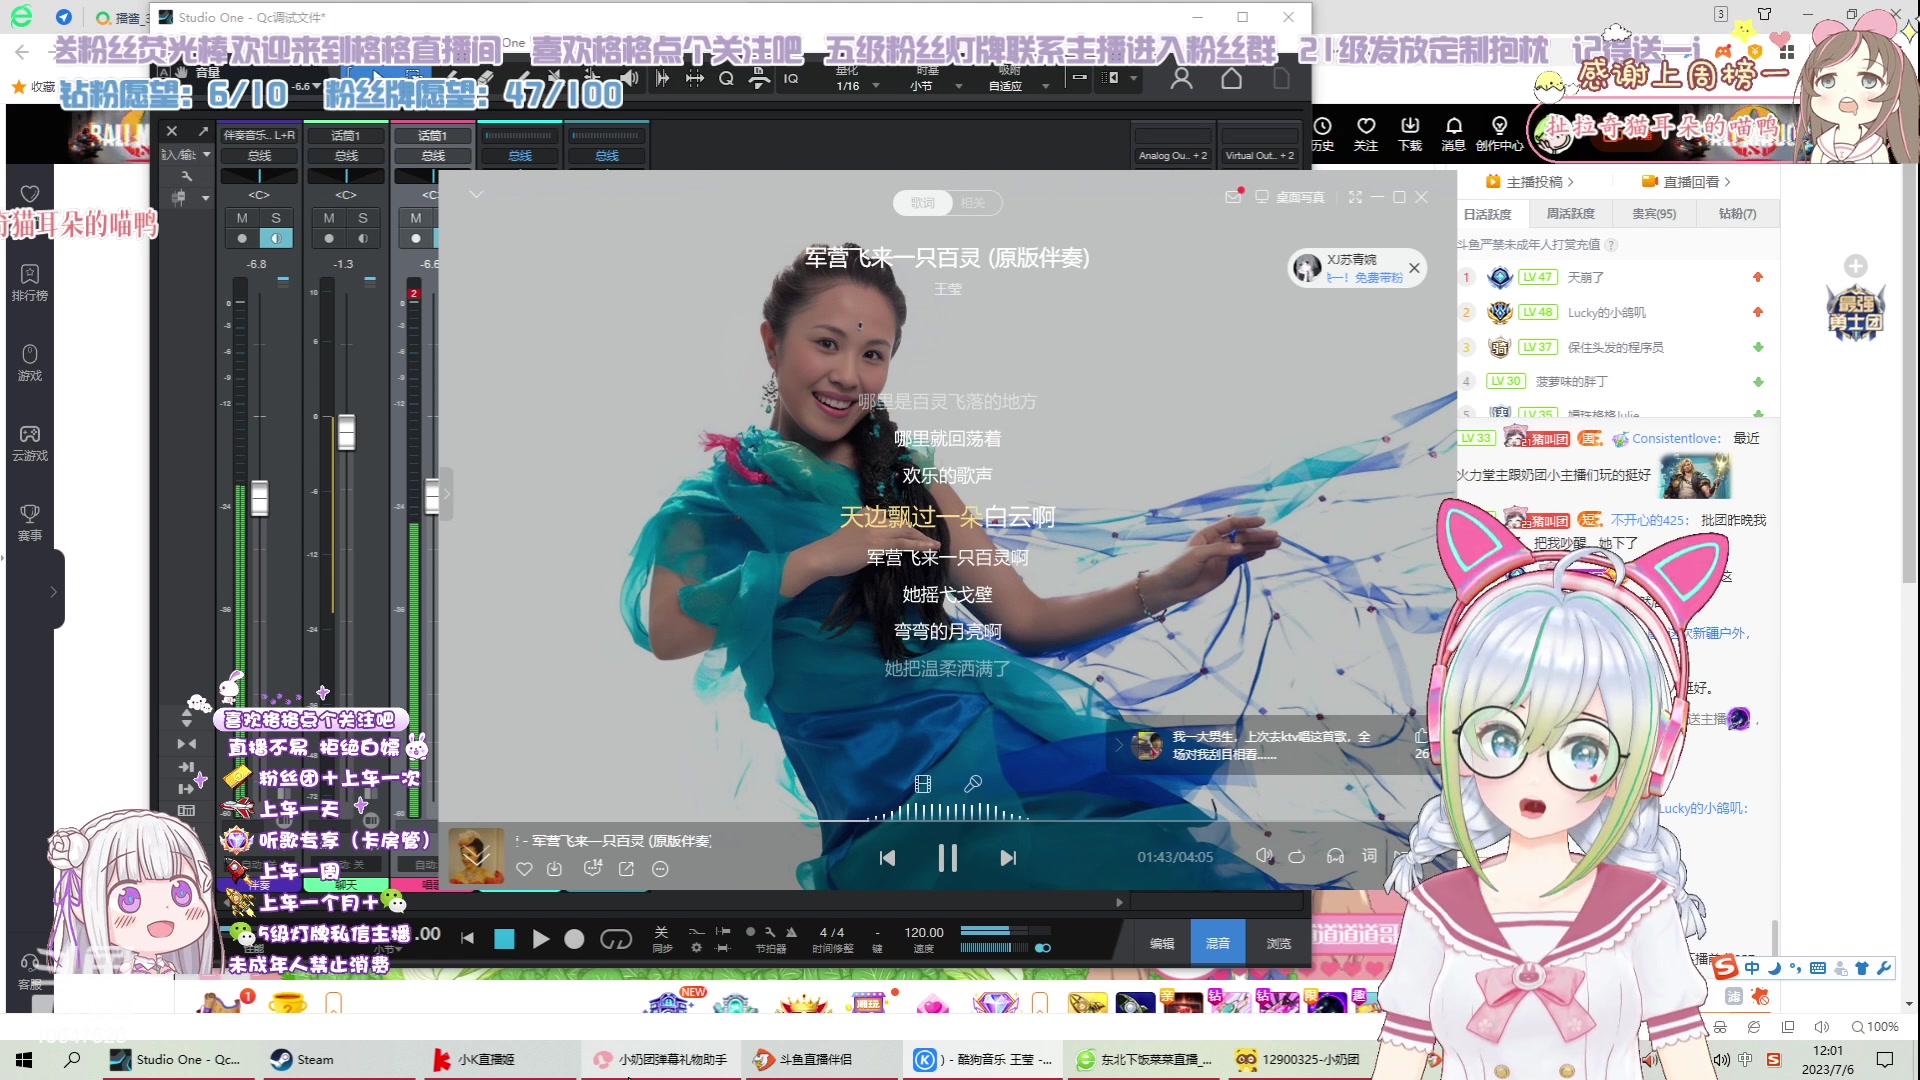Start playback in Studio One transport
This screenshot has height=1080, width=1920.
tap(540, 939)
